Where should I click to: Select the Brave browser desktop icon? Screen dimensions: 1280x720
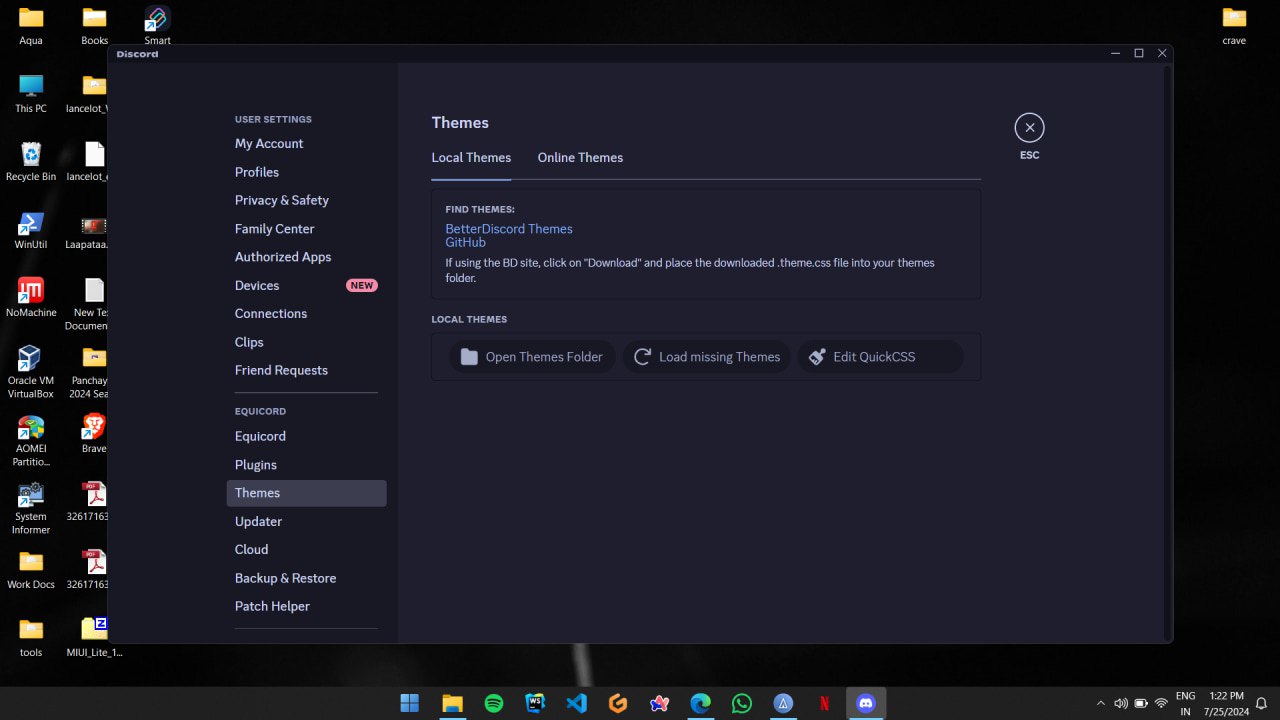94,434
